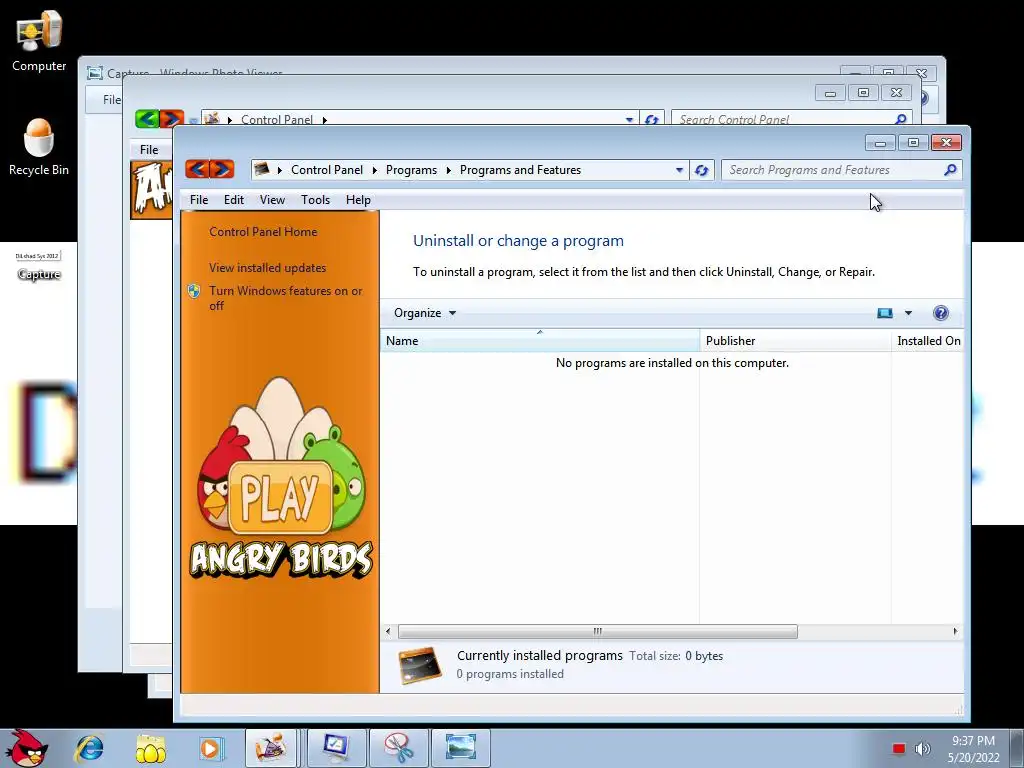Viewport: 1024px width, 768px height.
Task: Open the Help menu
Action: point(358,200)
